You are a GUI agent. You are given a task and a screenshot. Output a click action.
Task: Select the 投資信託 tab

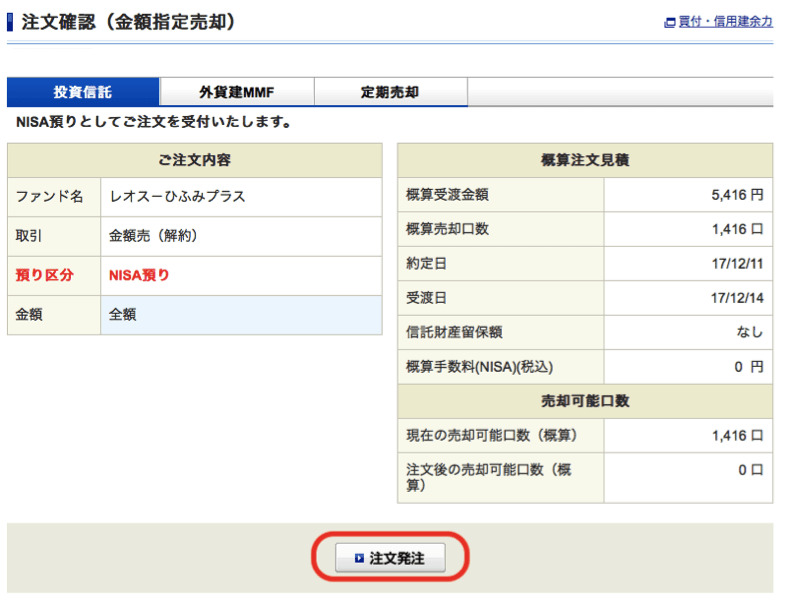(83, 92)
